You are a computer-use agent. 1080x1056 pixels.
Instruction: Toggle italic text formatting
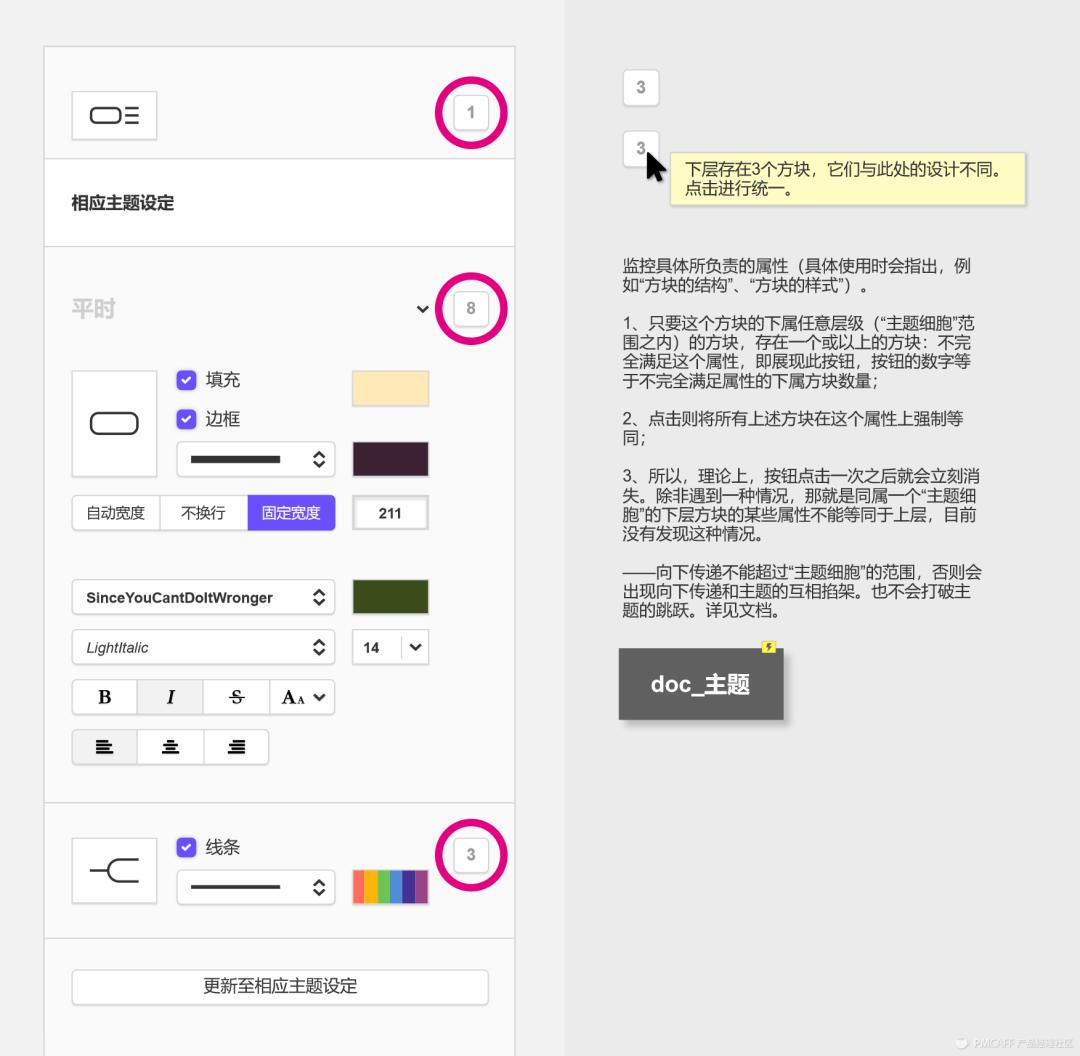[170, 697]
